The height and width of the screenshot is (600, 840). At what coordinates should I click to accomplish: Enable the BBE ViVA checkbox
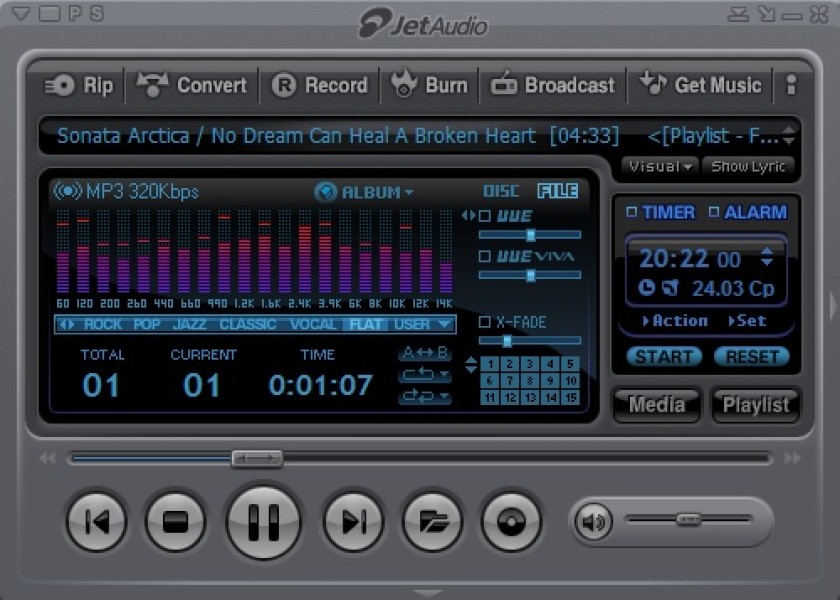[485, 256]
